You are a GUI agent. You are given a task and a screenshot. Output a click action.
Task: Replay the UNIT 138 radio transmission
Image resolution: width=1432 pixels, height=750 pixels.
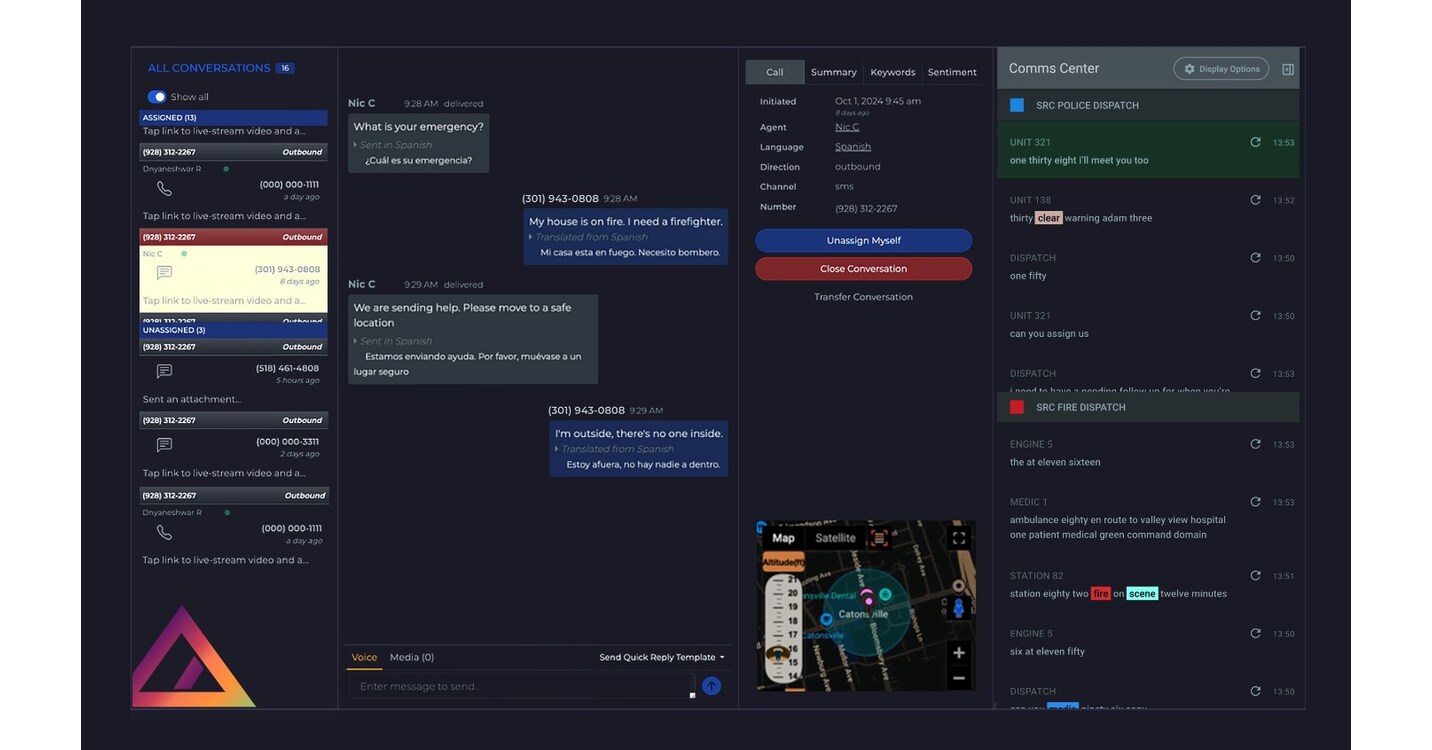click(1255, 200)
